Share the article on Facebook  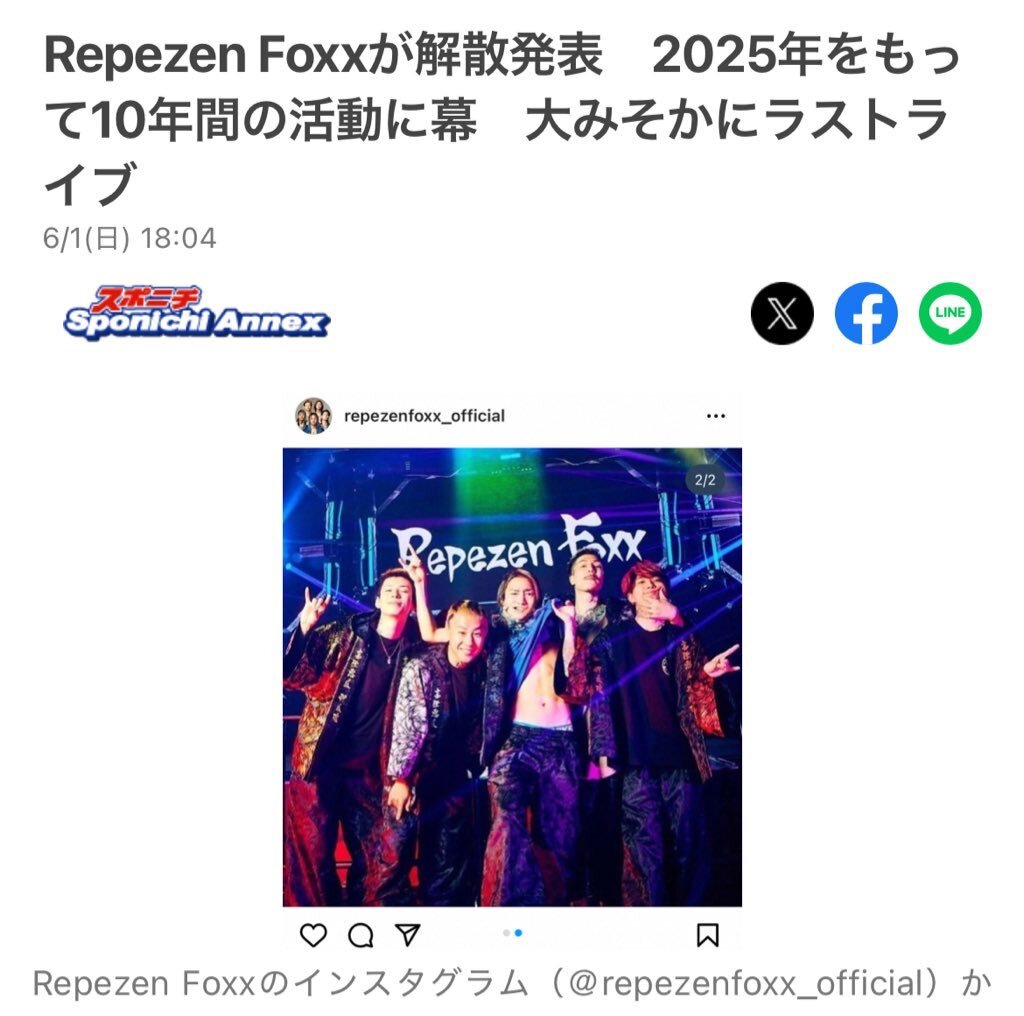(866, 313)
